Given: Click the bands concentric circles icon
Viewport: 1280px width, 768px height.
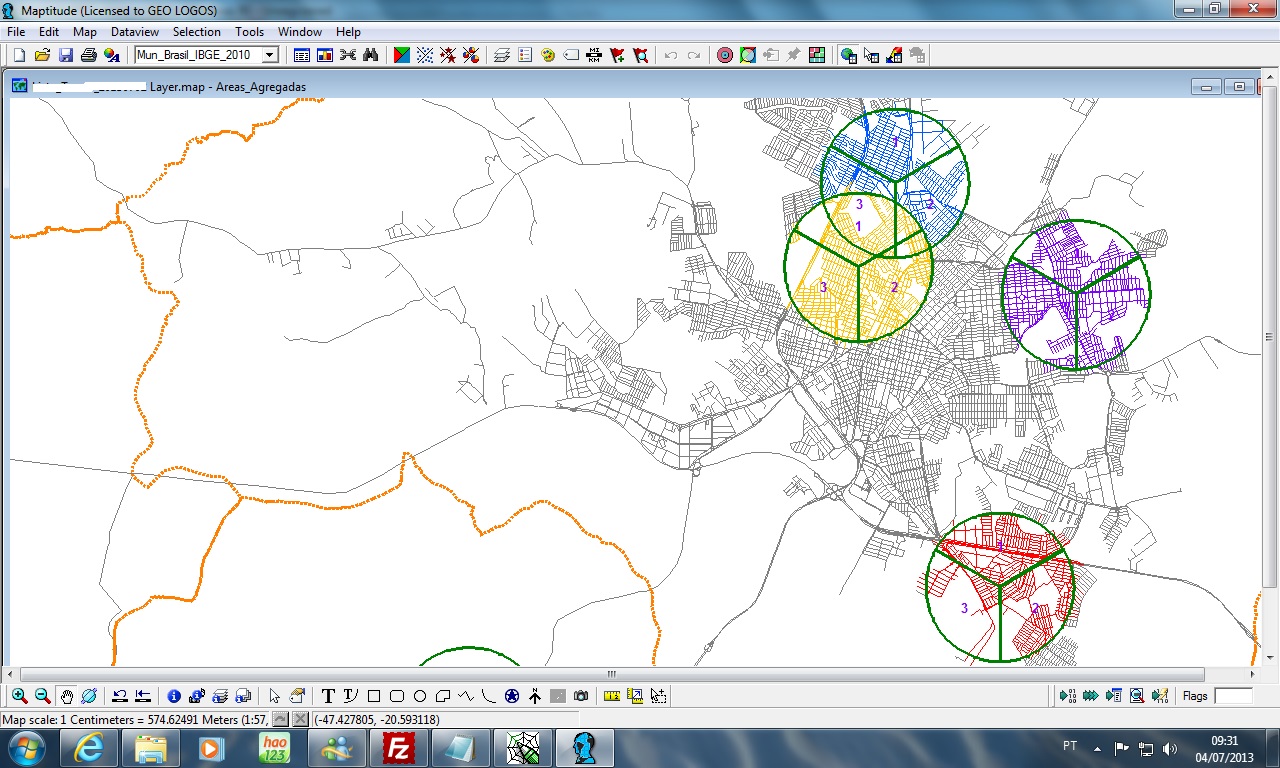Looking at the screenshot, I should click(725, 55).
